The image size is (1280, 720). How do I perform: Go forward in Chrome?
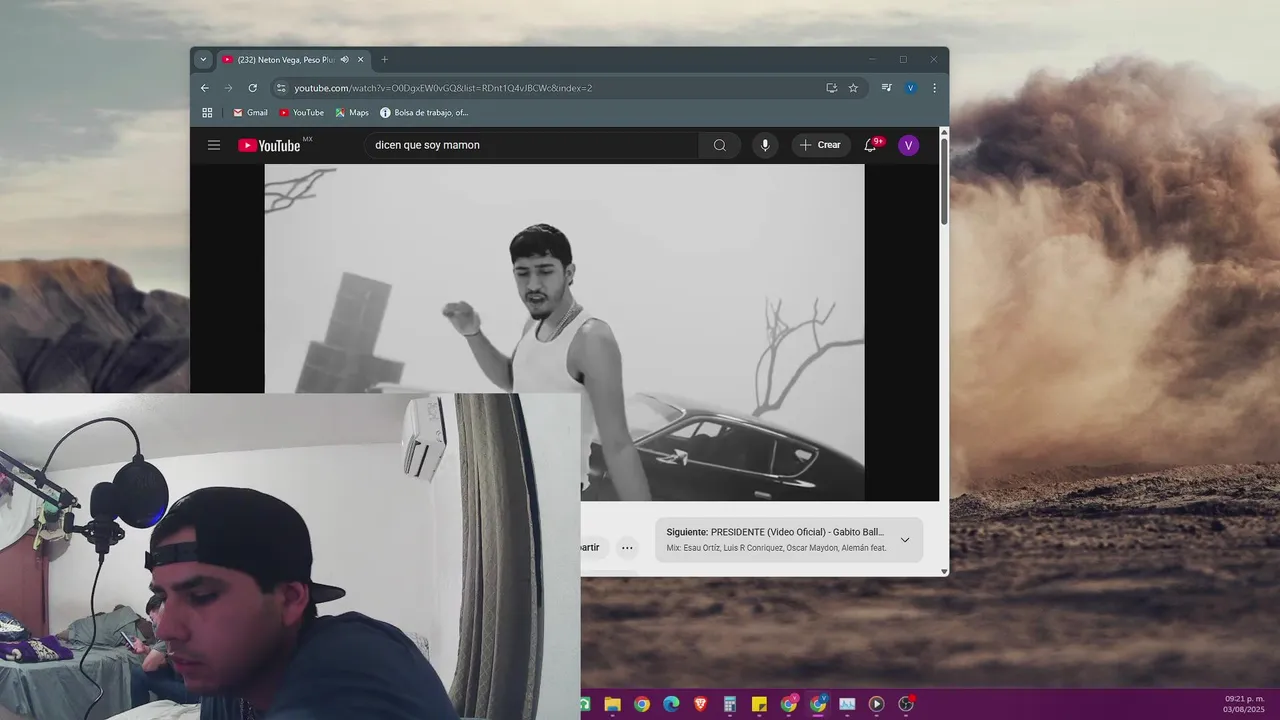pyautogui.click(x=228, y=88)
